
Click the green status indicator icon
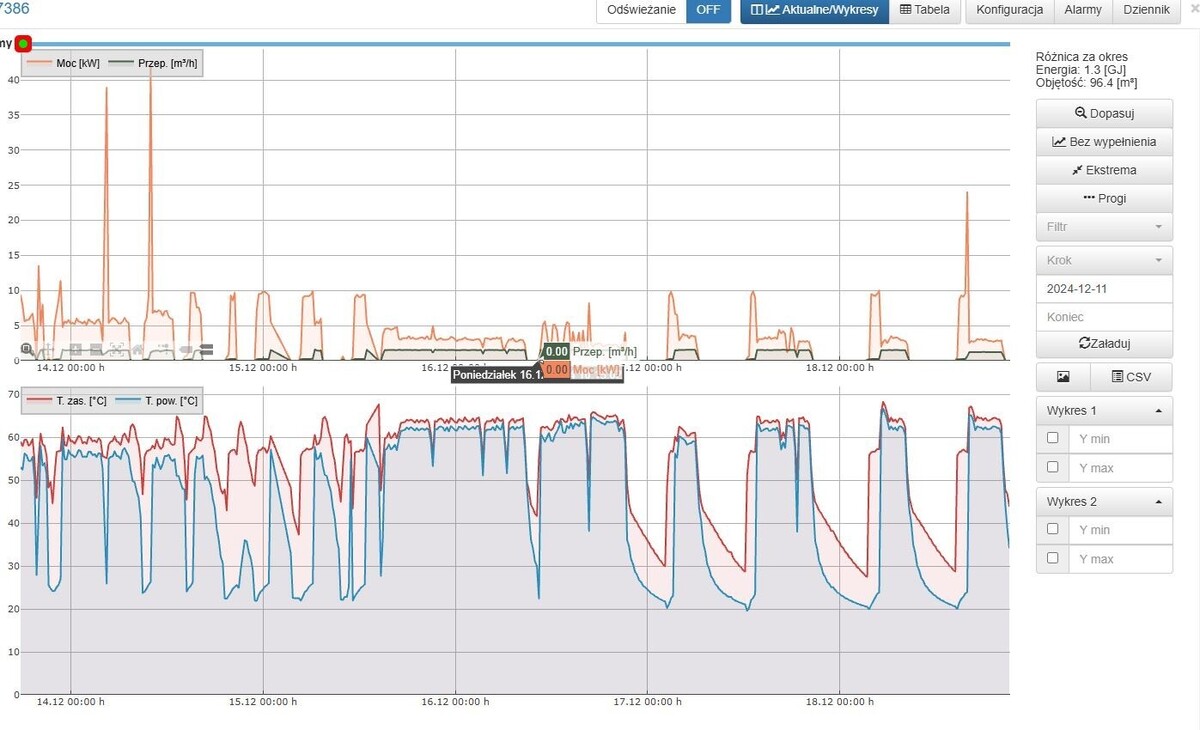[x=23, y=44]
